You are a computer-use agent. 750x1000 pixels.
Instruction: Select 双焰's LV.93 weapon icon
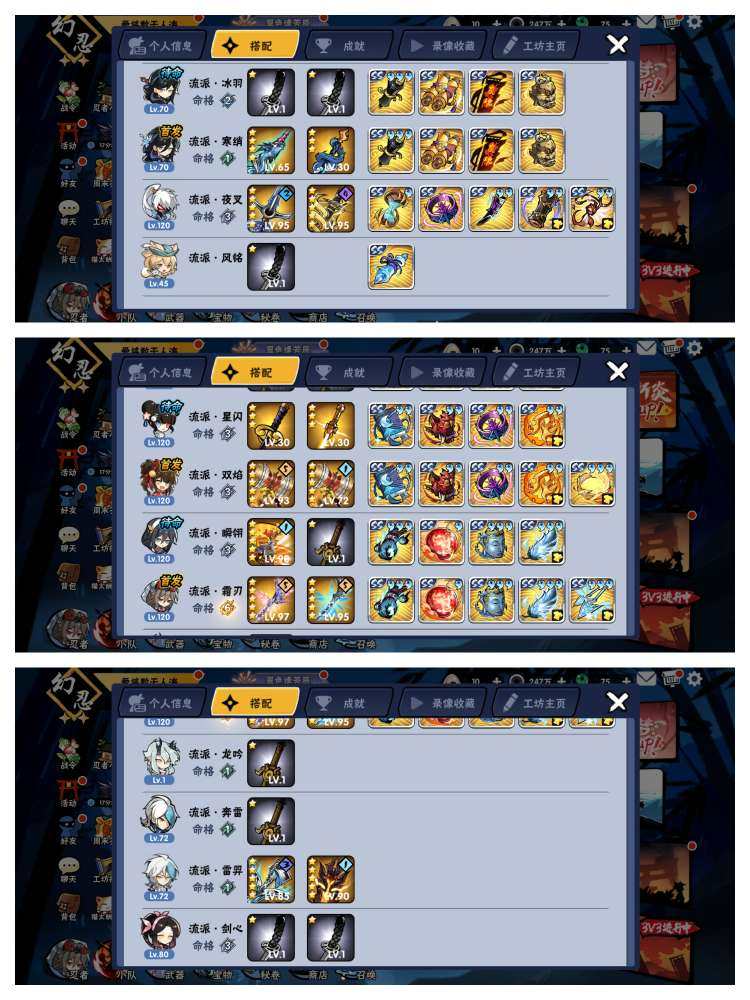pyautogui.click(x=271, y=484)
